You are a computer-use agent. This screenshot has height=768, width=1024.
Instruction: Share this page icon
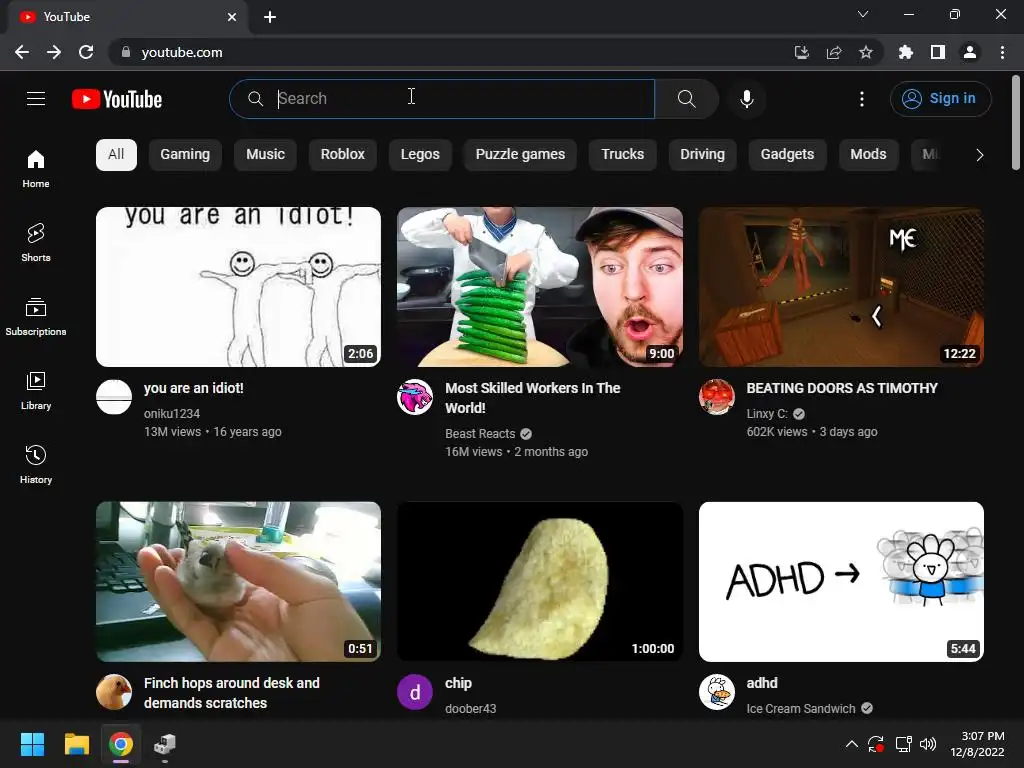tap(834, 52)
